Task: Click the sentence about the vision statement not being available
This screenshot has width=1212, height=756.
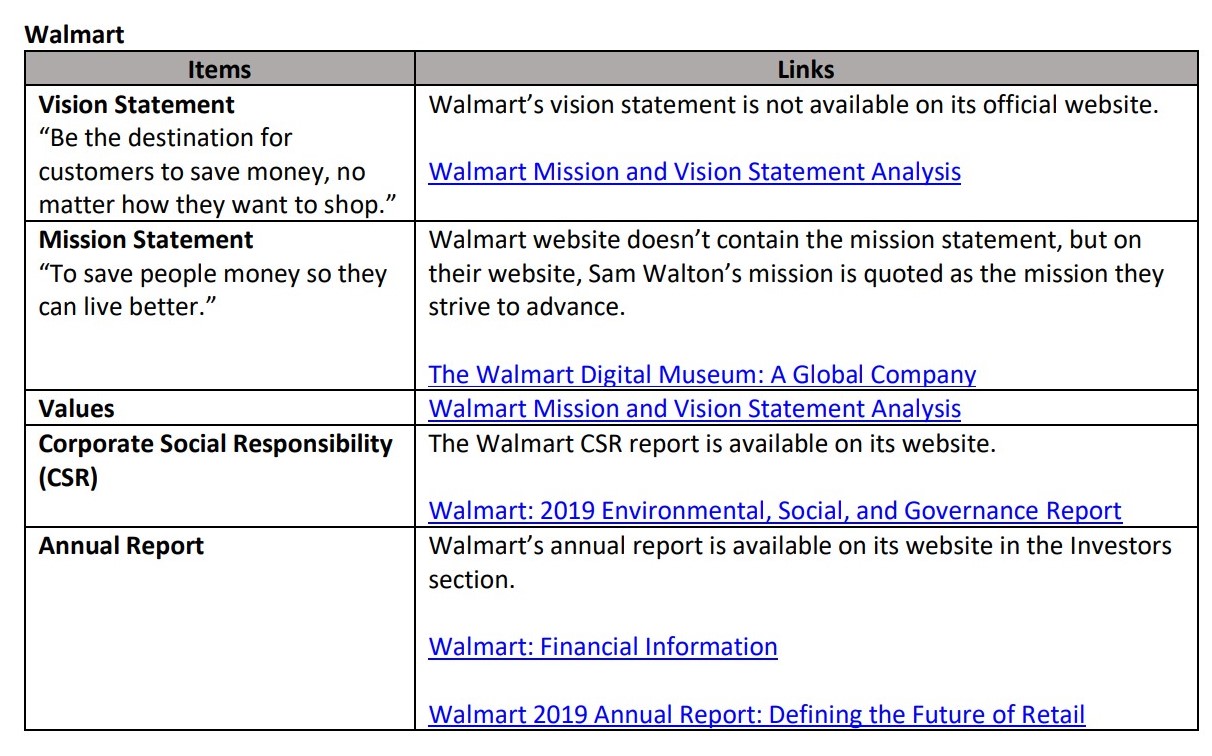Action: click(x=794, y=104)
